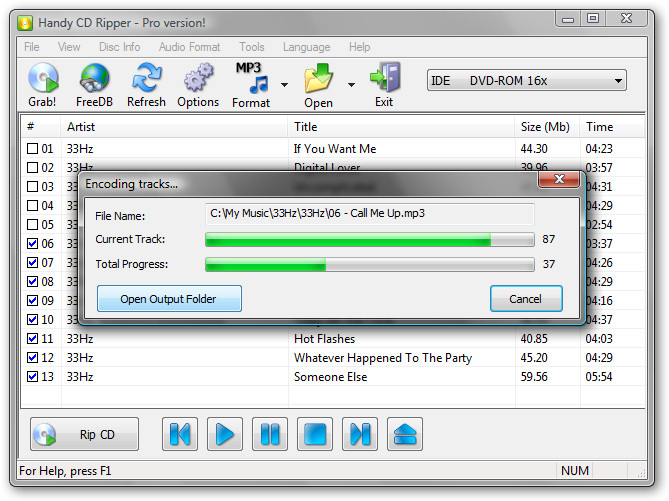Viewport: 669px width, 501px height.
Task: Expand the Format dropdown arrow
Action: click(x=284, y=84)
